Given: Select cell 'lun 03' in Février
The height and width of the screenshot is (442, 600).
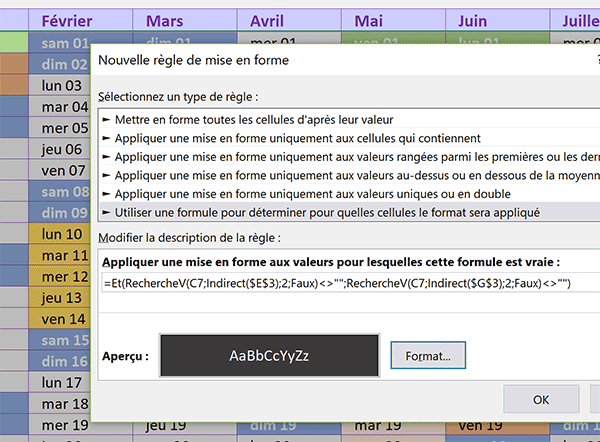Looking at the screenshot, I should tap(60, 85).
